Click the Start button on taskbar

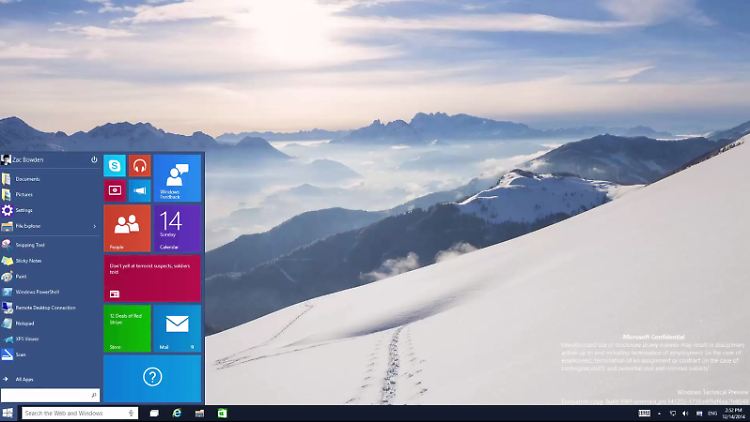coord(8,413)
